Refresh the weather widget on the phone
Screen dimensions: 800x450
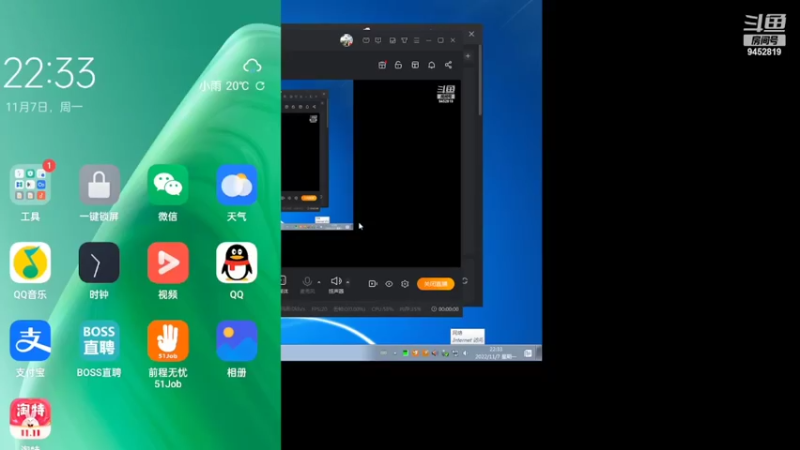click(260, 86)
